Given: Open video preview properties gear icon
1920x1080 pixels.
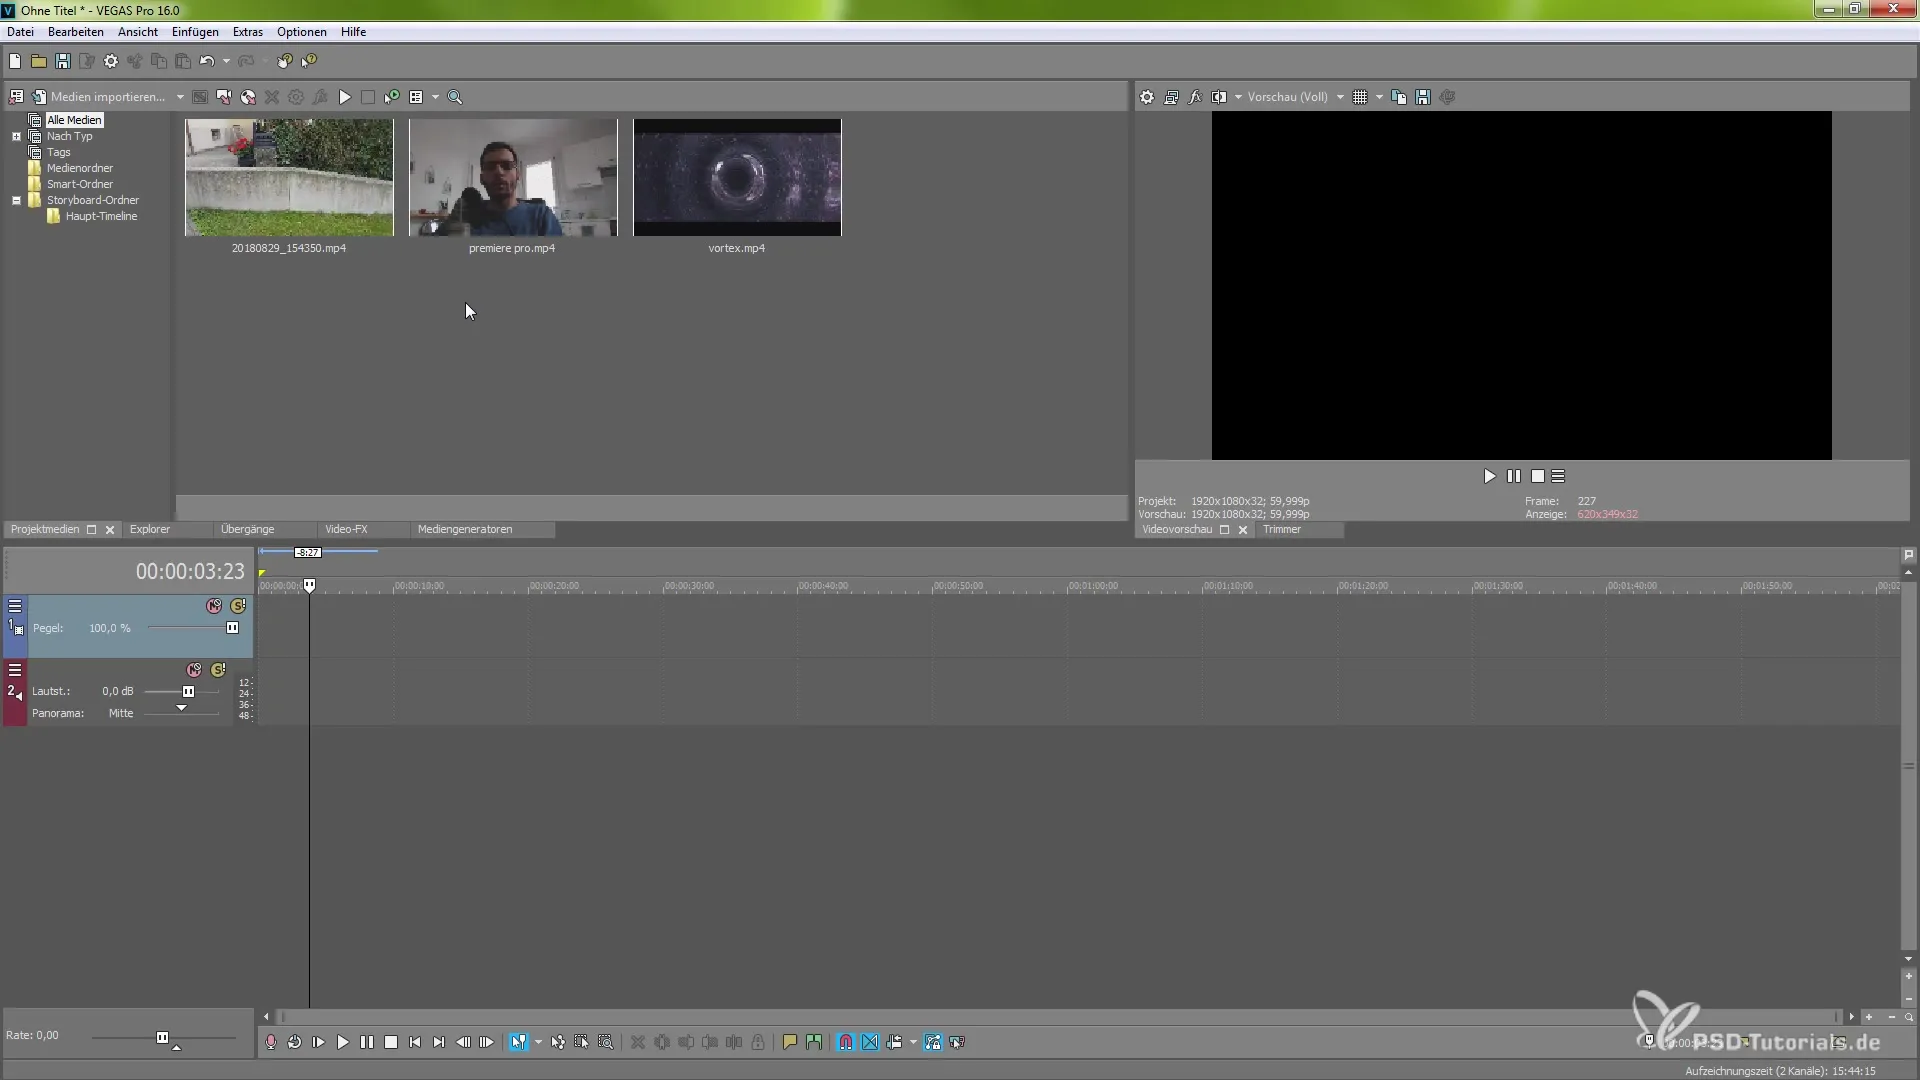Looking at the screenshot, I should [x=1147, y=97].
